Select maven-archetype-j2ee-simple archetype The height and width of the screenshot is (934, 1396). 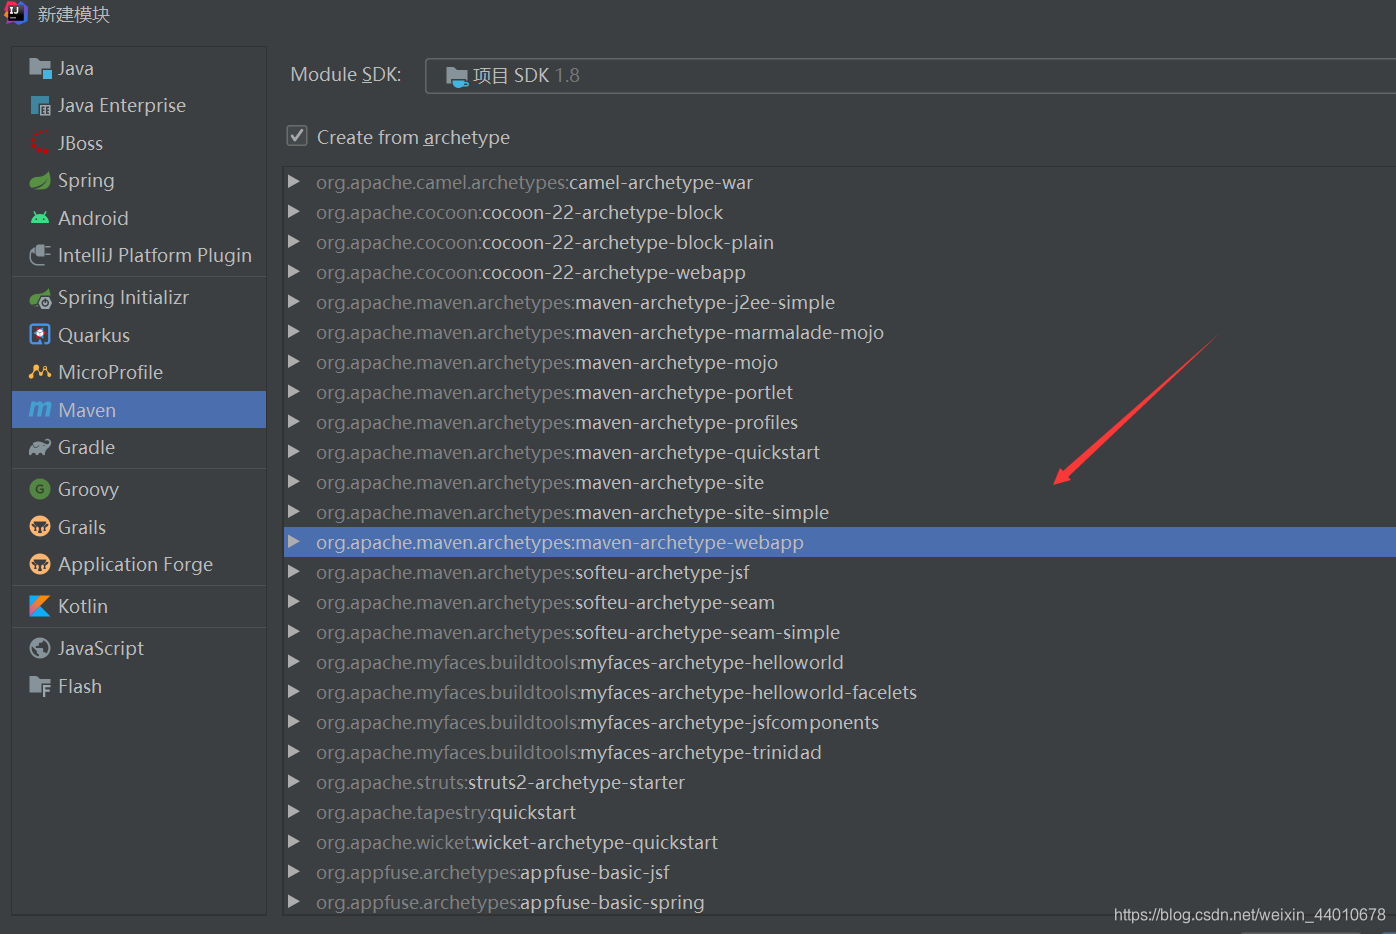[x=840, y=302]
